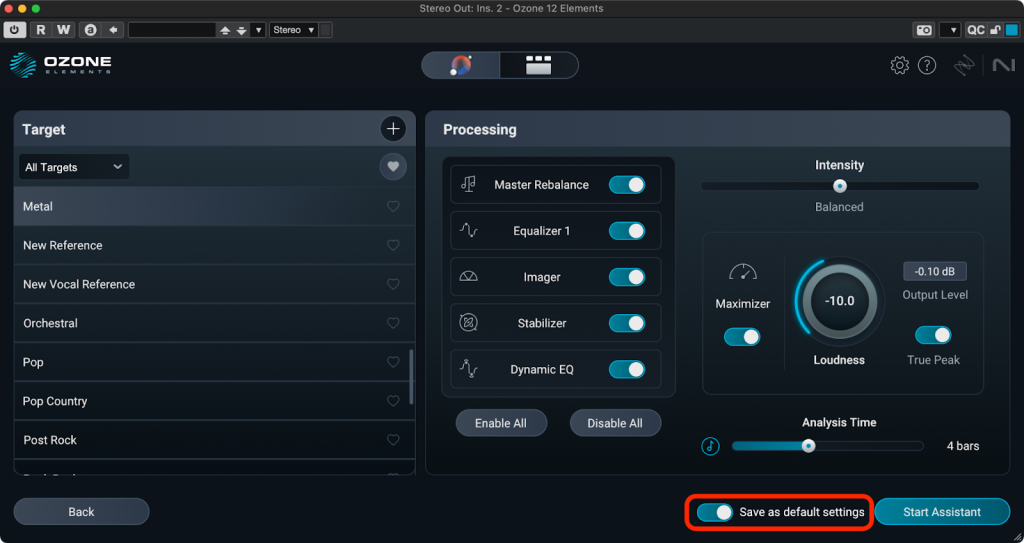Screen dimensions: 1024x543
Task: Click the Start Assistant button
Action: [x=941, y=512]
